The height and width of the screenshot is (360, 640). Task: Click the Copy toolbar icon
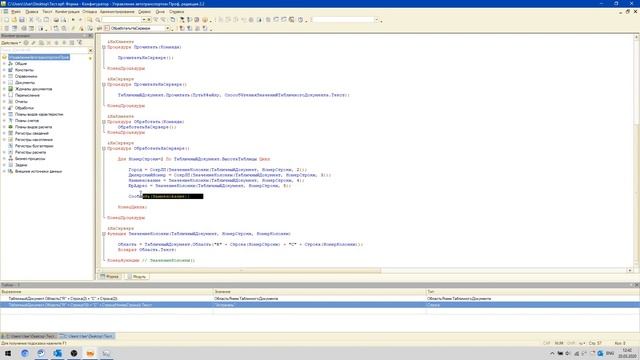[38, 20]
